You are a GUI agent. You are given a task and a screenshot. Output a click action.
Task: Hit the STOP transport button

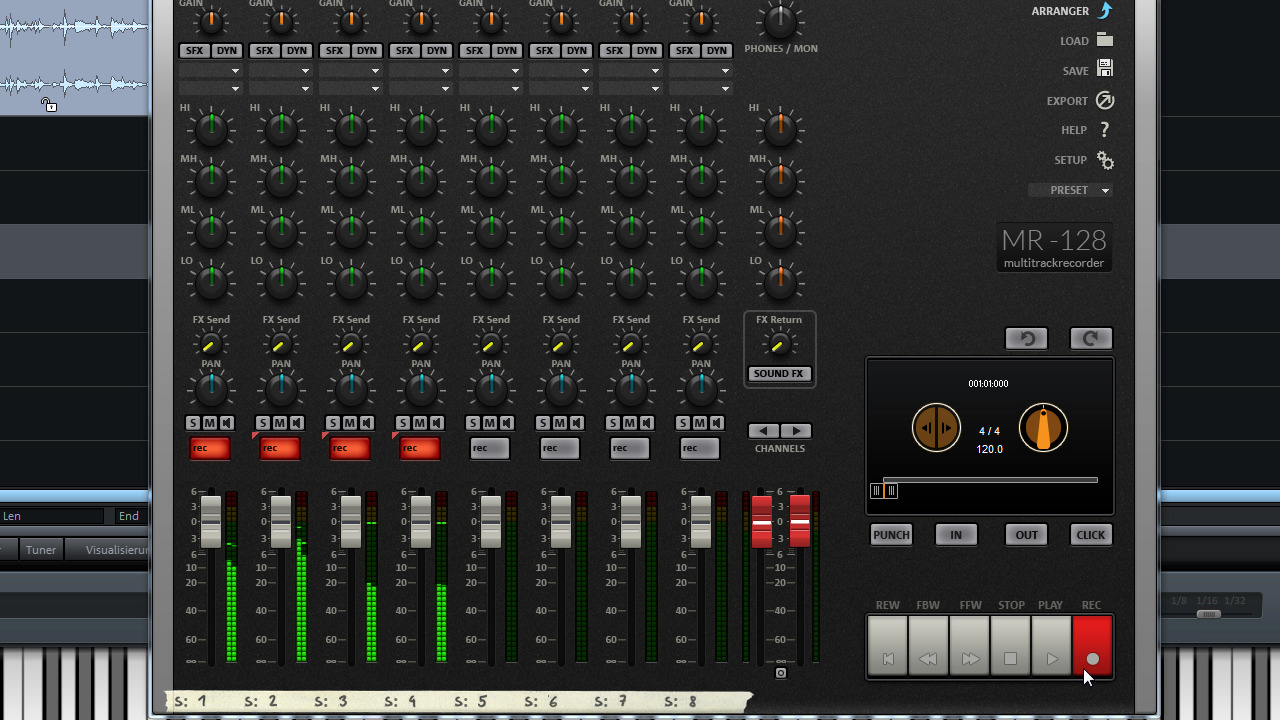[x=1010, y=647]
